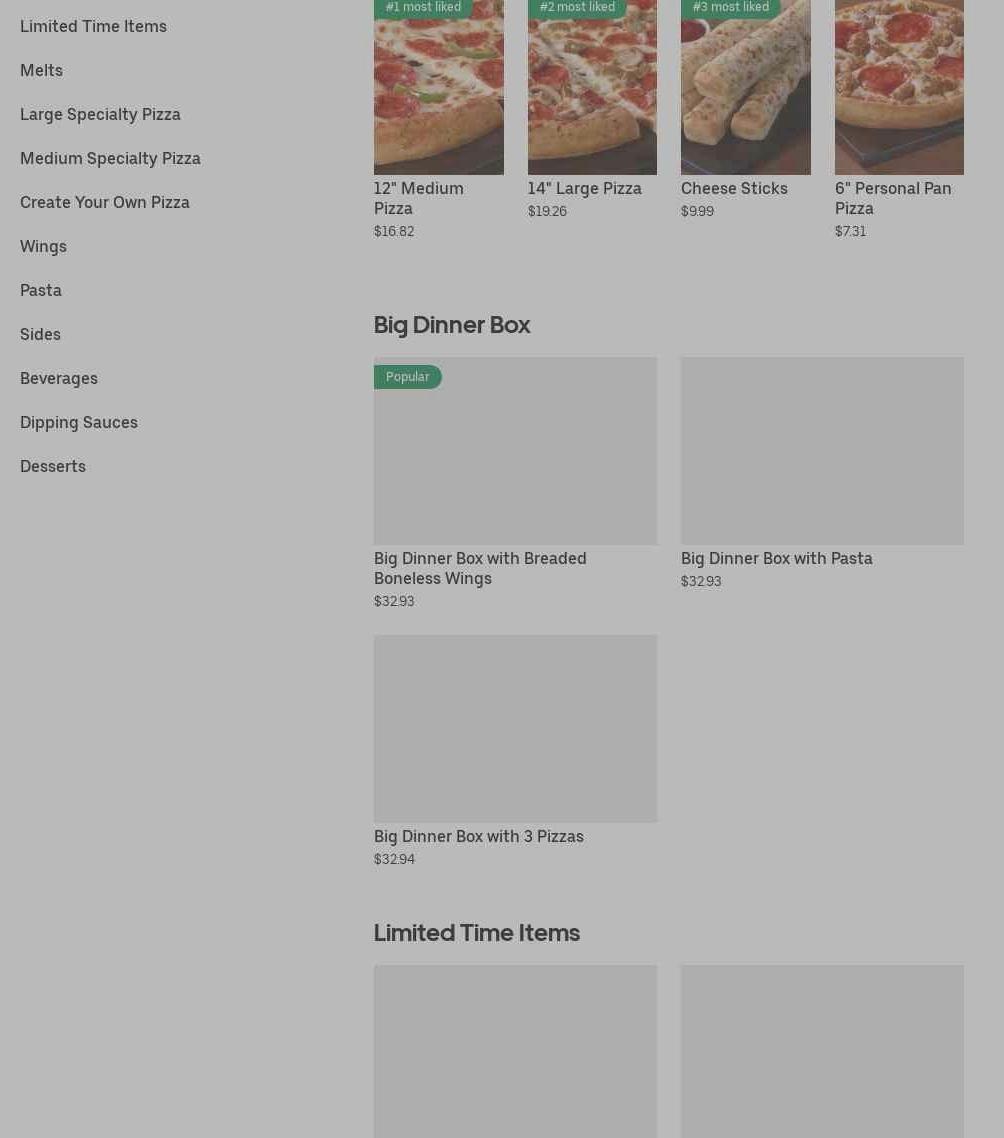Open Medium Specialty Pizza category
The image size is (1004, 1138).
[110, 158]
